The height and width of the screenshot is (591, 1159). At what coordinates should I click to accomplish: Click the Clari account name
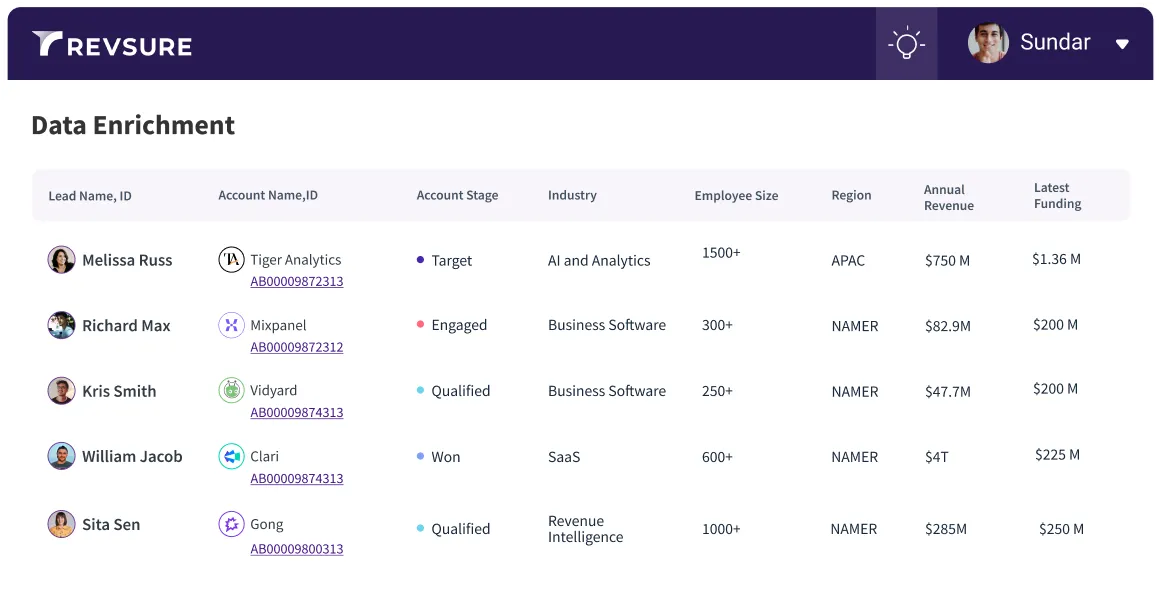click(x=265, y=457)
